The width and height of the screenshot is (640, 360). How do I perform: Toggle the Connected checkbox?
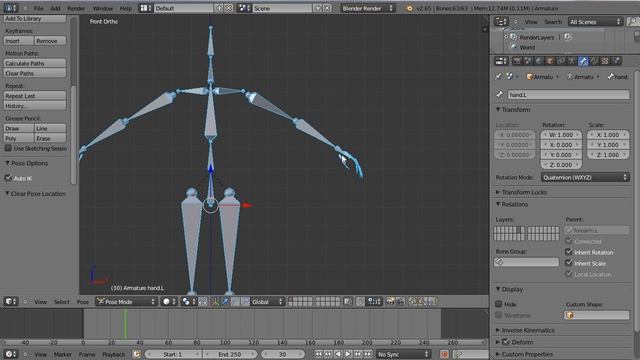(569, 241)
